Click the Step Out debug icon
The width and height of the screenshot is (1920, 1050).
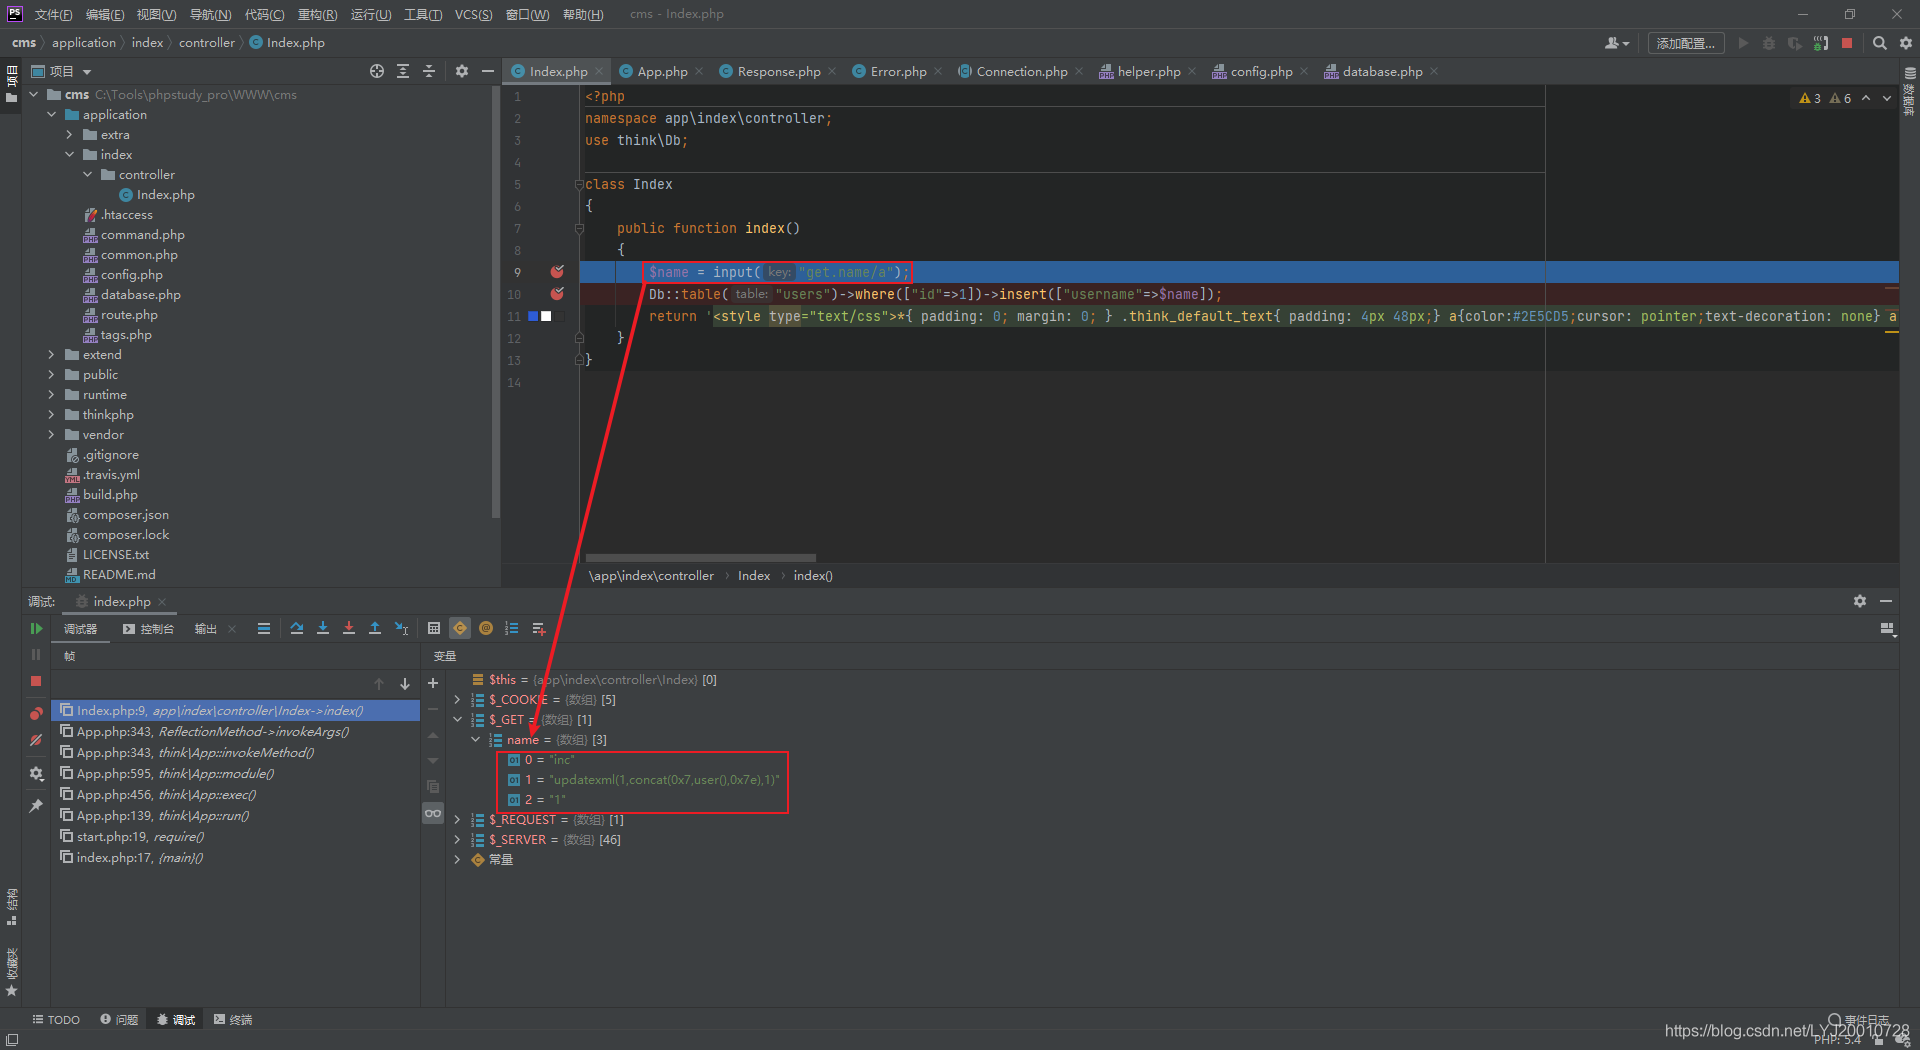coord(375,628)
